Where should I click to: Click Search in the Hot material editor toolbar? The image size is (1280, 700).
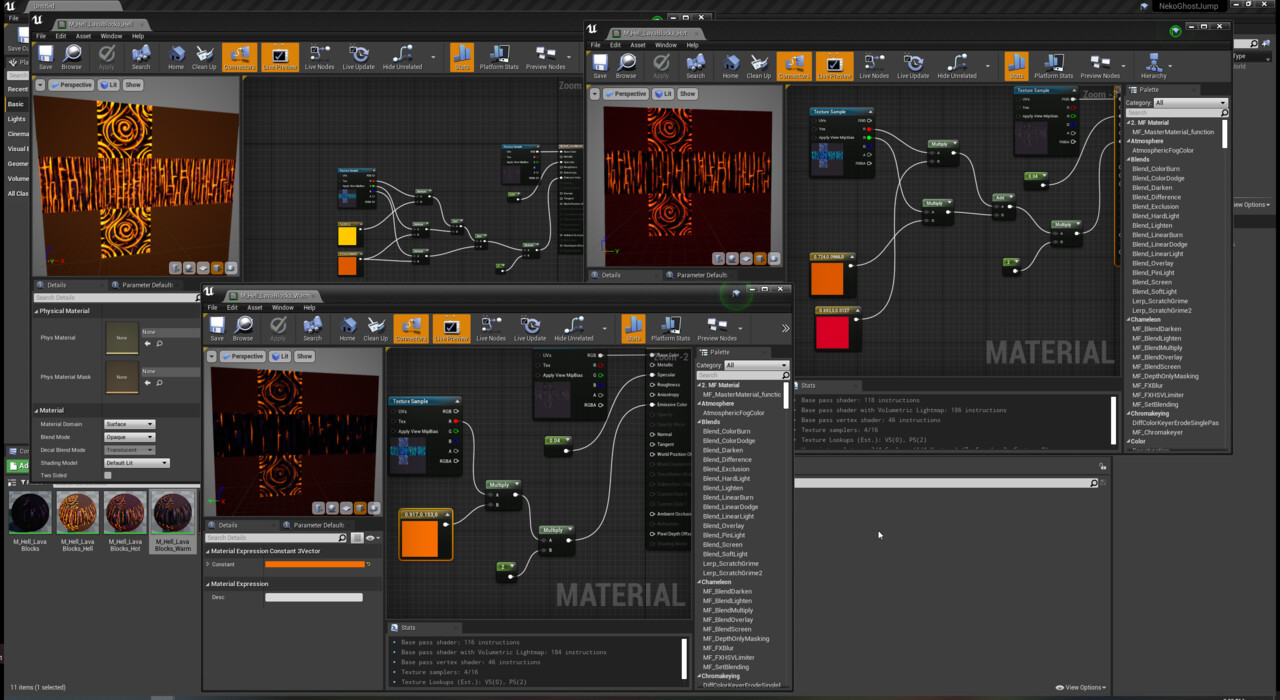[x=696, y=67]
